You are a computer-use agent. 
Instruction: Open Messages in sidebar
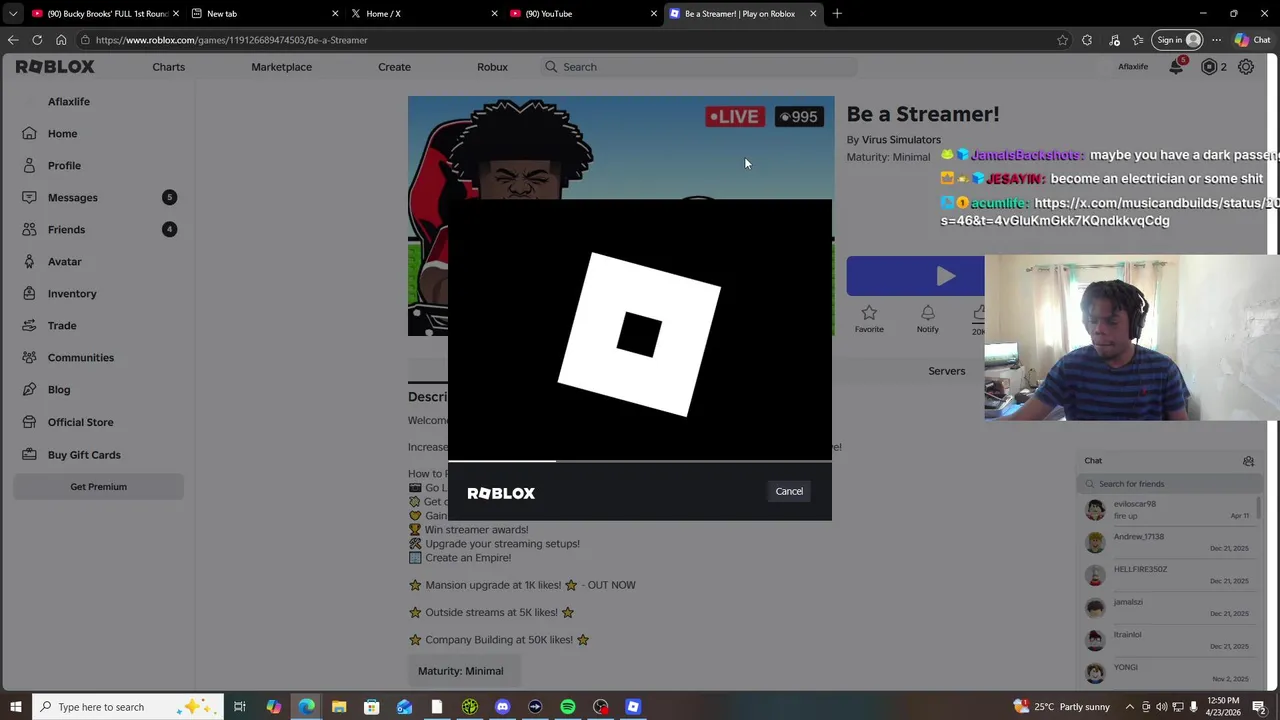pos(72,197)
